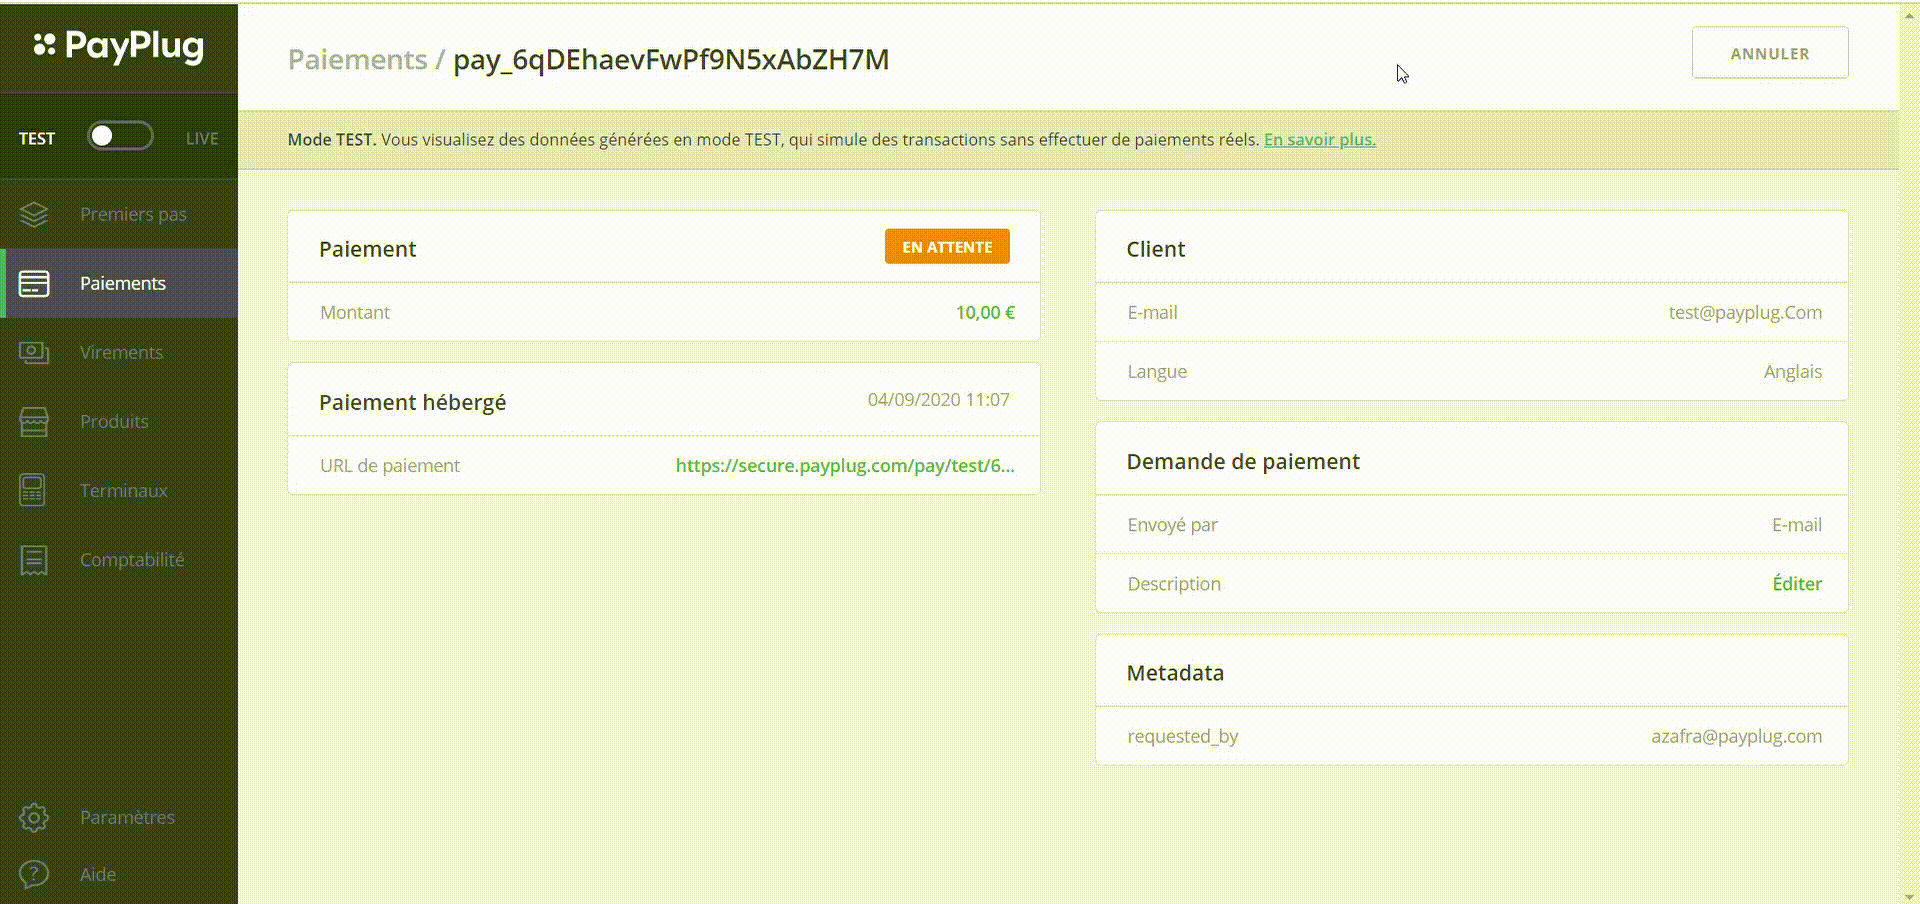Image resolution: width=1920 pixels, height=904 pixels.
Task: Click the Montant label
Action: click(355, 312)
